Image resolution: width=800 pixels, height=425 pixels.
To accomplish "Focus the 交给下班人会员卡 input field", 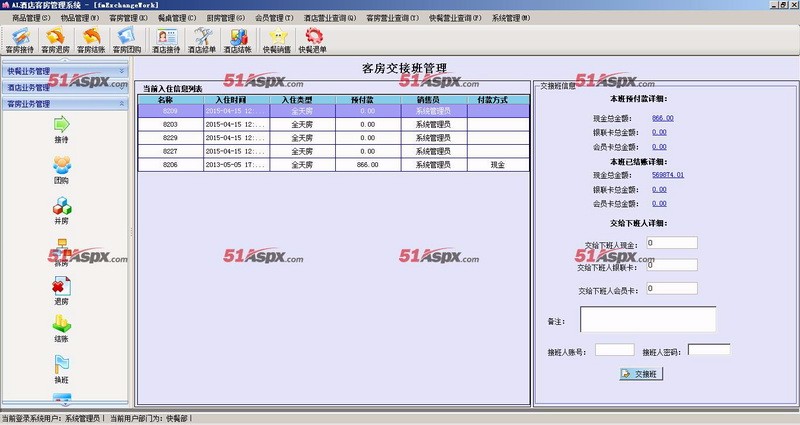I will pos(672,288).
